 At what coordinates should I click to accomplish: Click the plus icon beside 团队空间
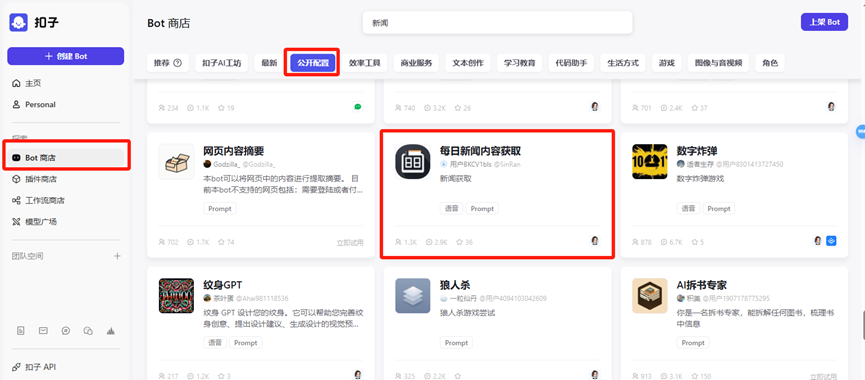point(117,256)
